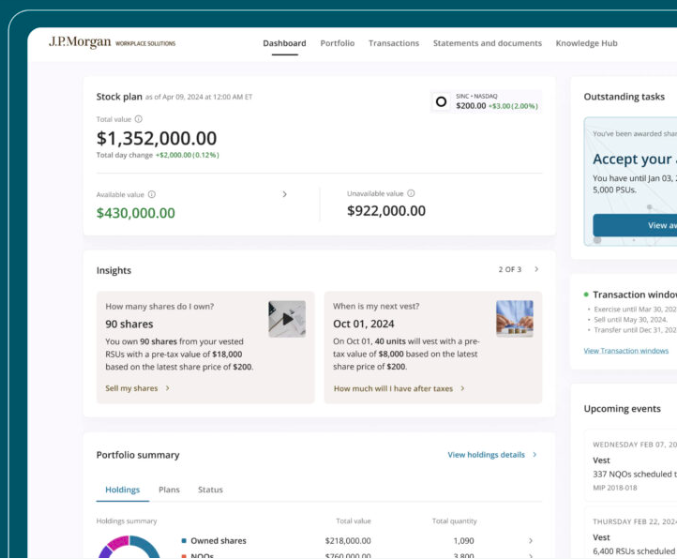
Task: Click chevron after 'after taxes' link
Action: pyautogui.click(x=462, y=388)
